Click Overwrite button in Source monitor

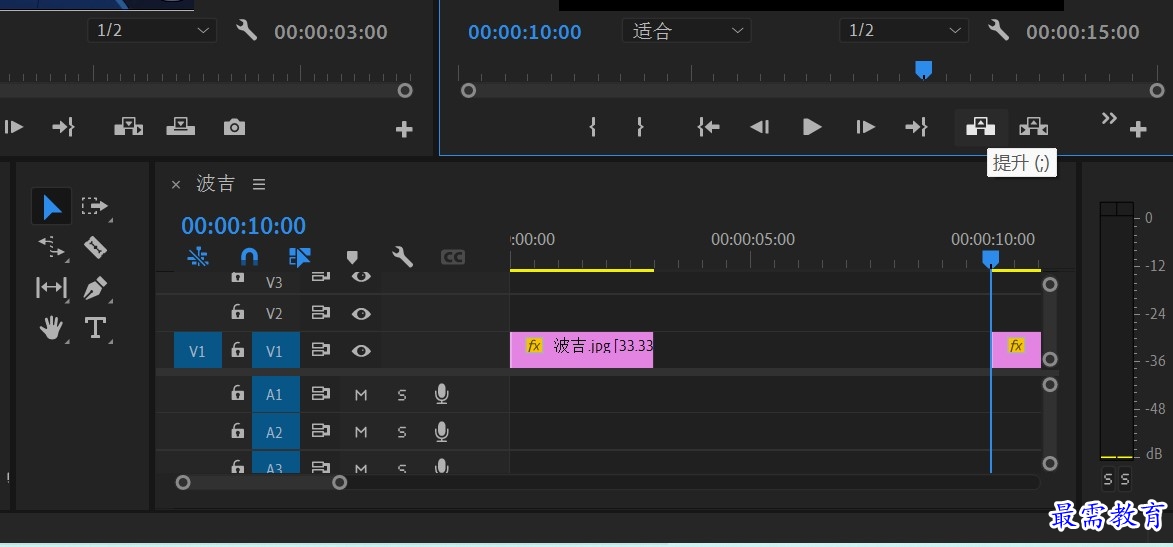180,127
